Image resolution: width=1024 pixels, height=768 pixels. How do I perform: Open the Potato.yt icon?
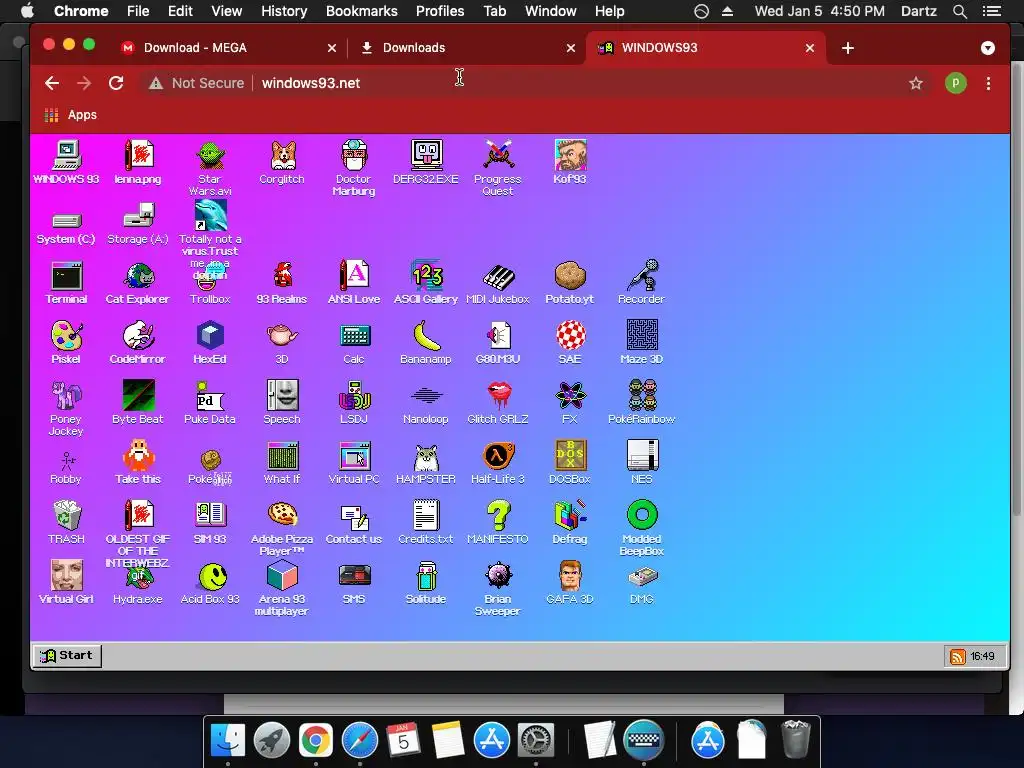coord(569,283)
